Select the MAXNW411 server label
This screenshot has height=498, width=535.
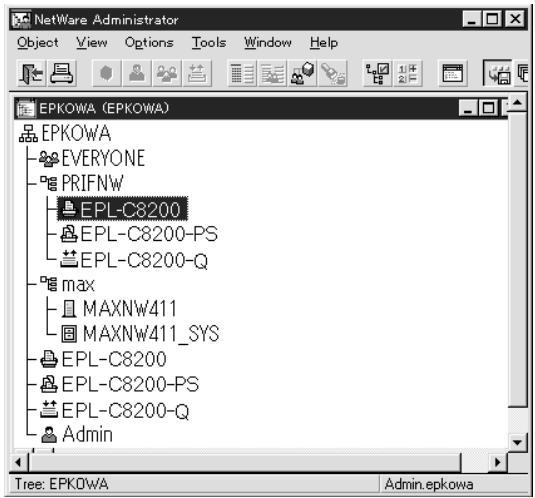130,309
